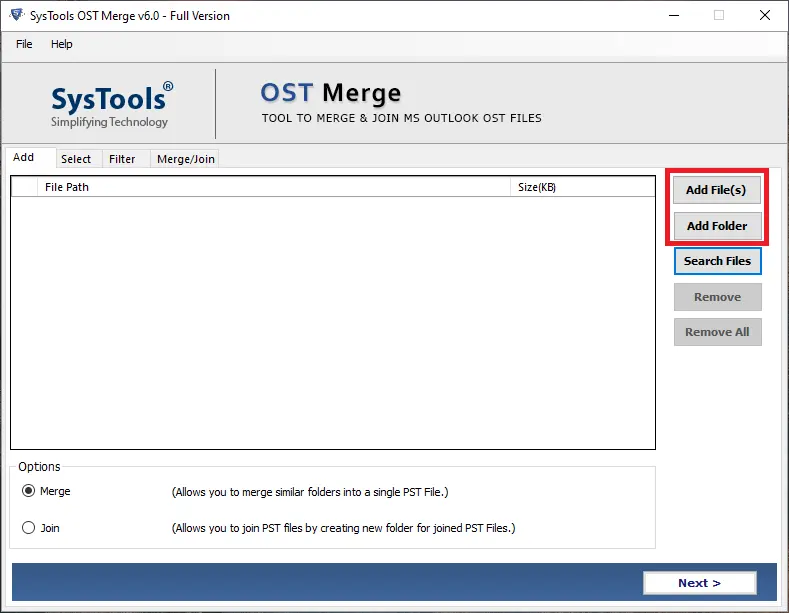The width and height of the screenshot is (789, 613).
Task: Click the 'Simplifying Technology' tagline
Action: coord(109,122)
